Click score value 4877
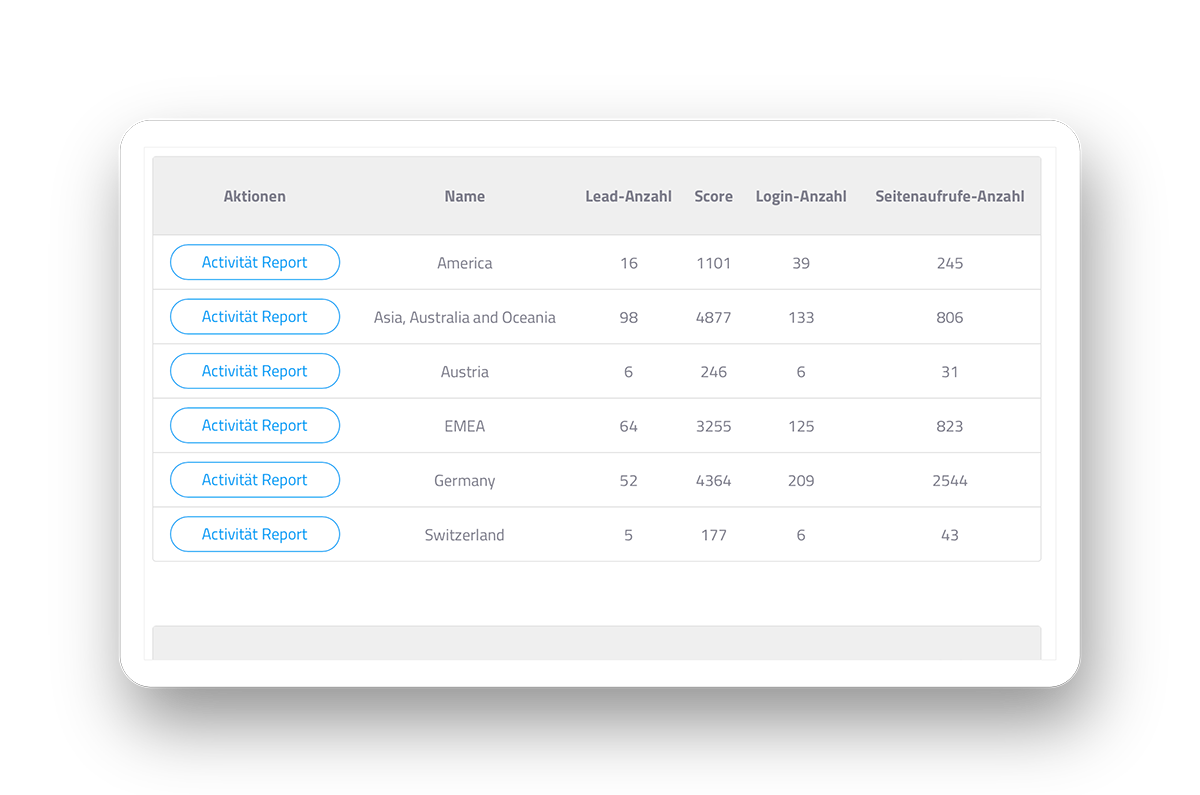 click(x=714, y=317)
